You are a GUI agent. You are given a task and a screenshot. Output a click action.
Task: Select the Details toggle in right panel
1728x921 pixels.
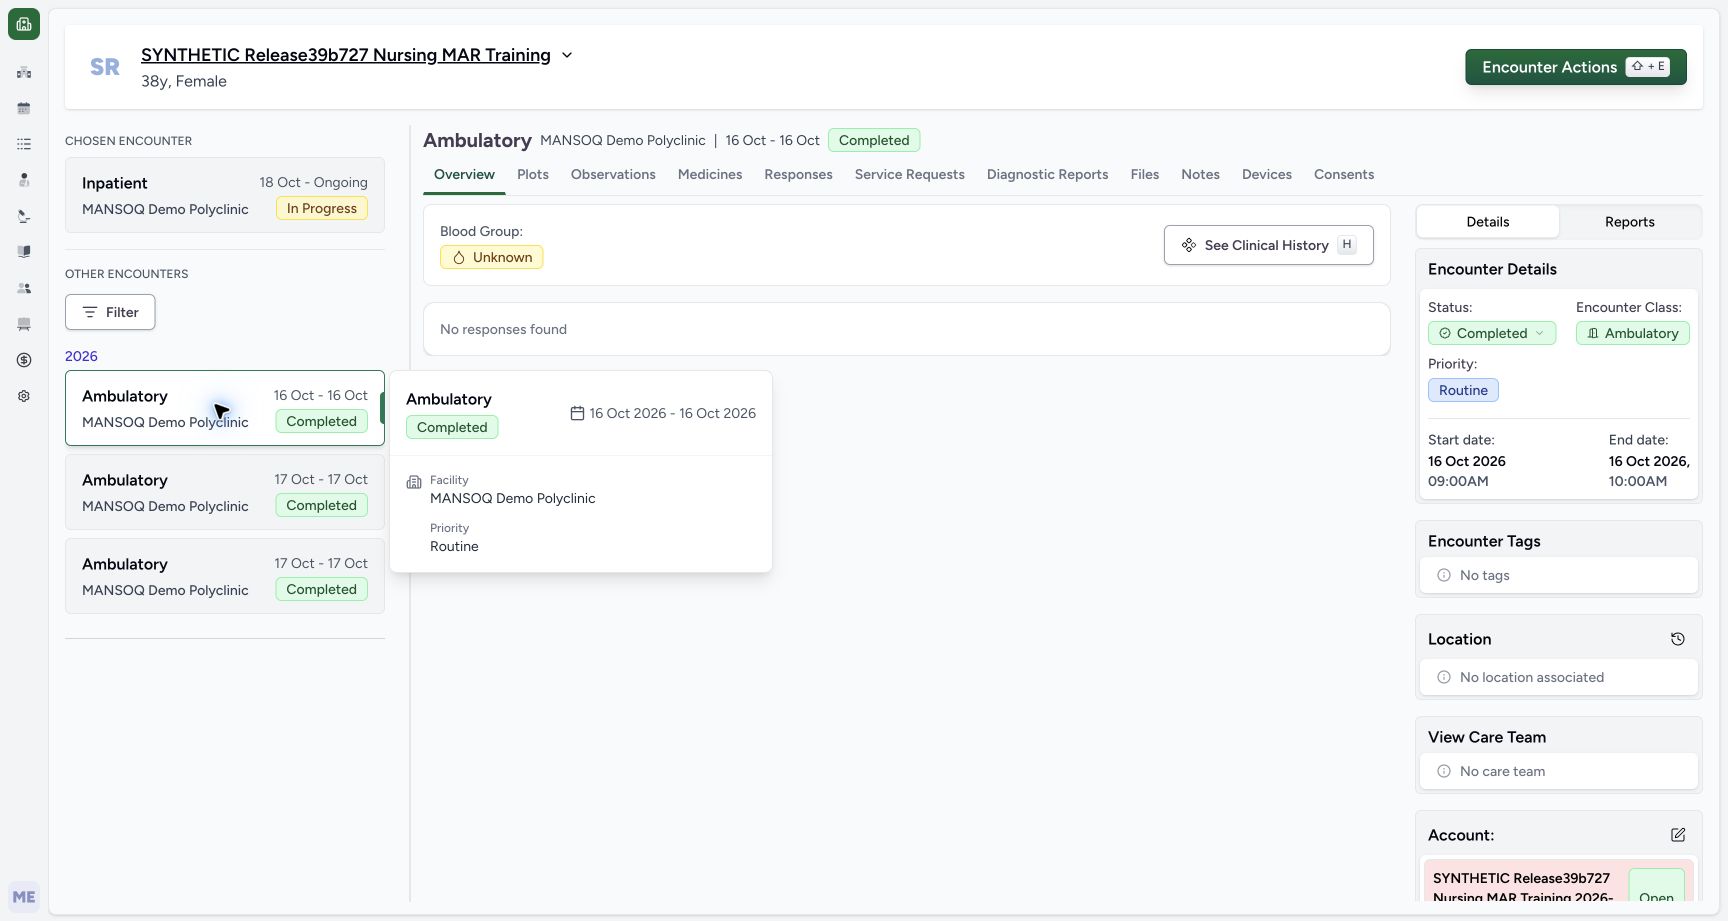click(1488, 222)
